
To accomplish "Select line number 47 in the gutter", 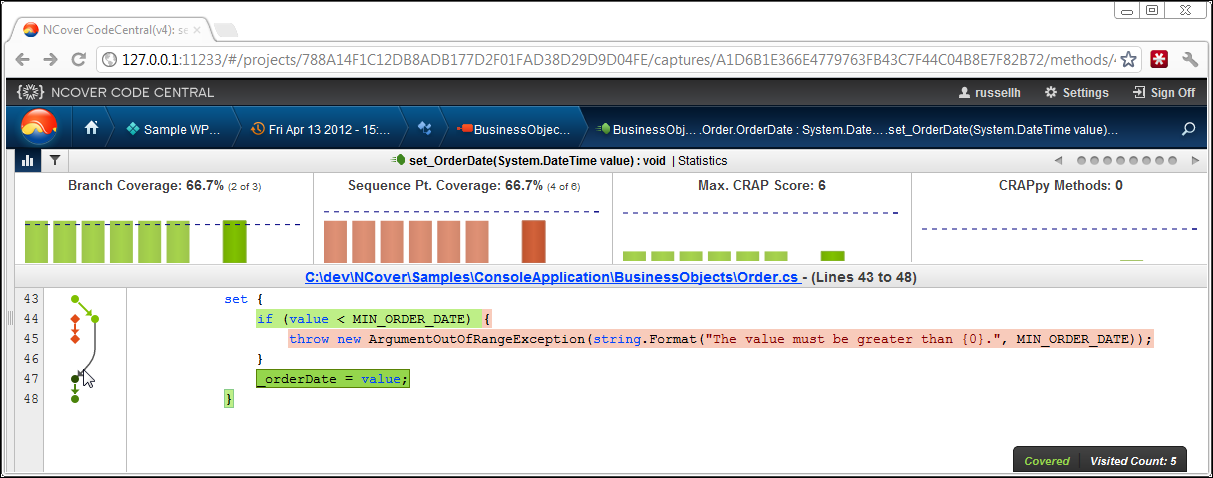I will (30, 378).
